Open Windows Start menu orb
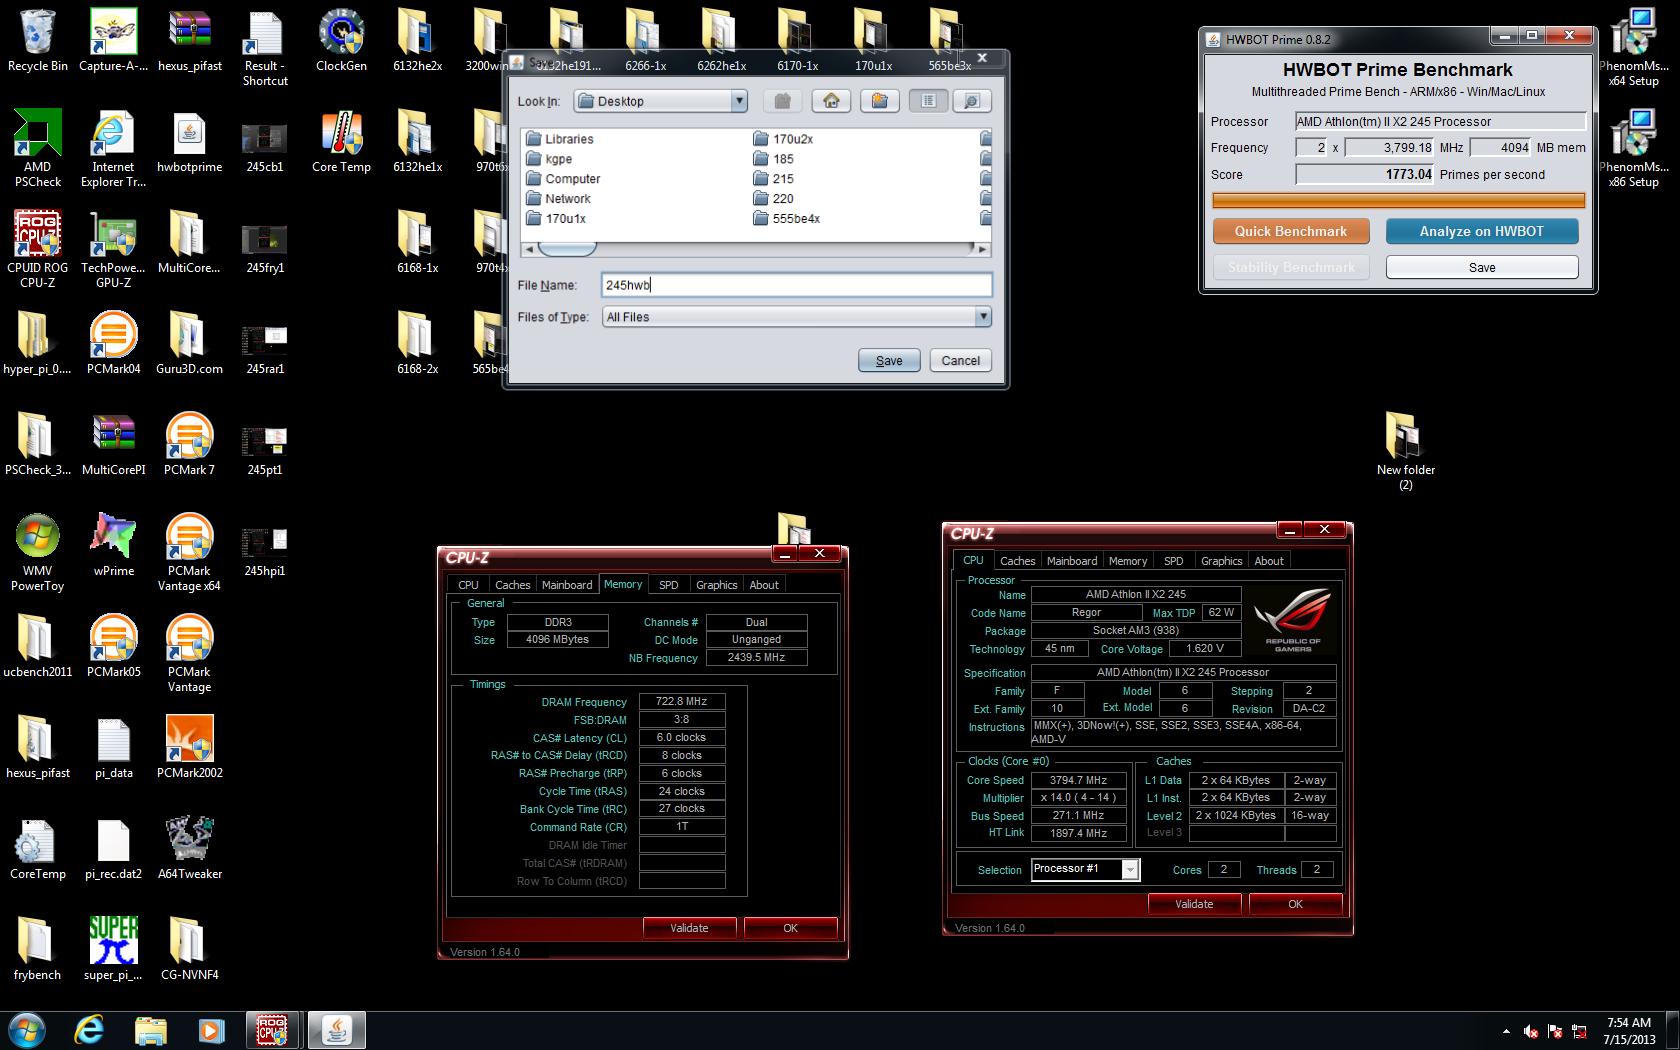The width and height of the screenshot is (1680, 1050). (26, 1030)
